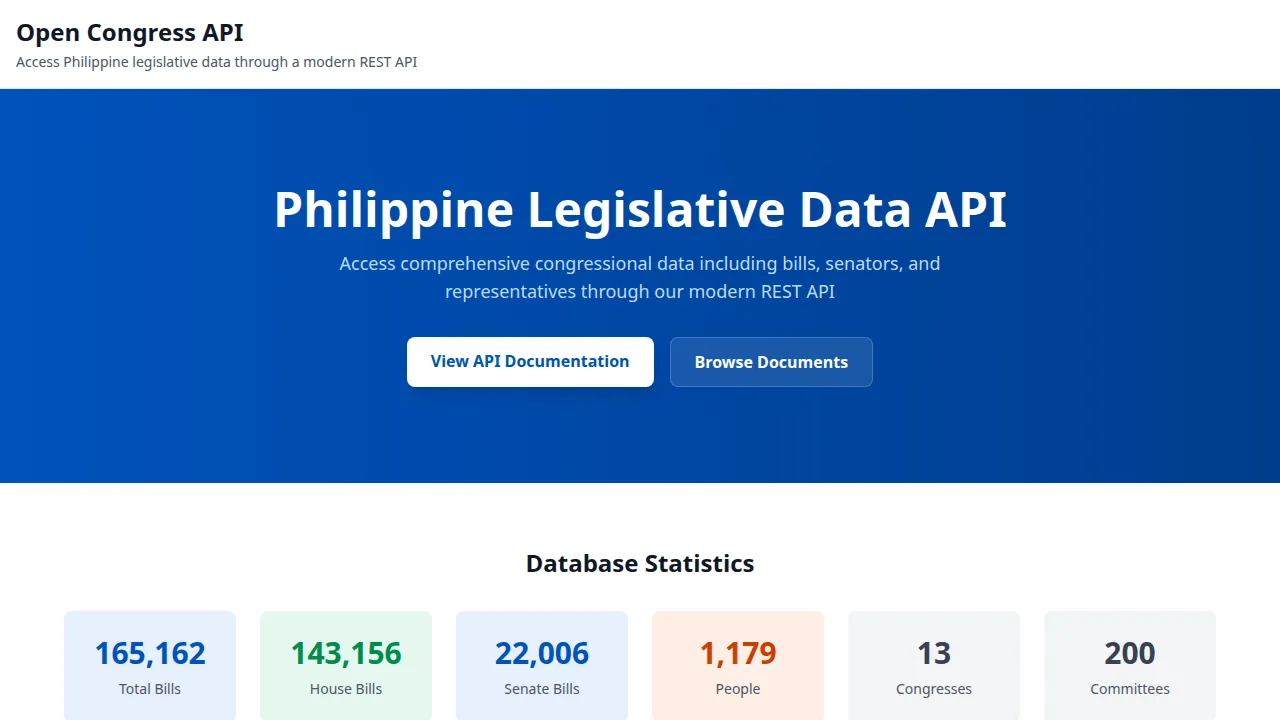The width and height of the screenshot is (1280, 720).
Task: Select the House Bills statistic card
Action: (346, 666)
